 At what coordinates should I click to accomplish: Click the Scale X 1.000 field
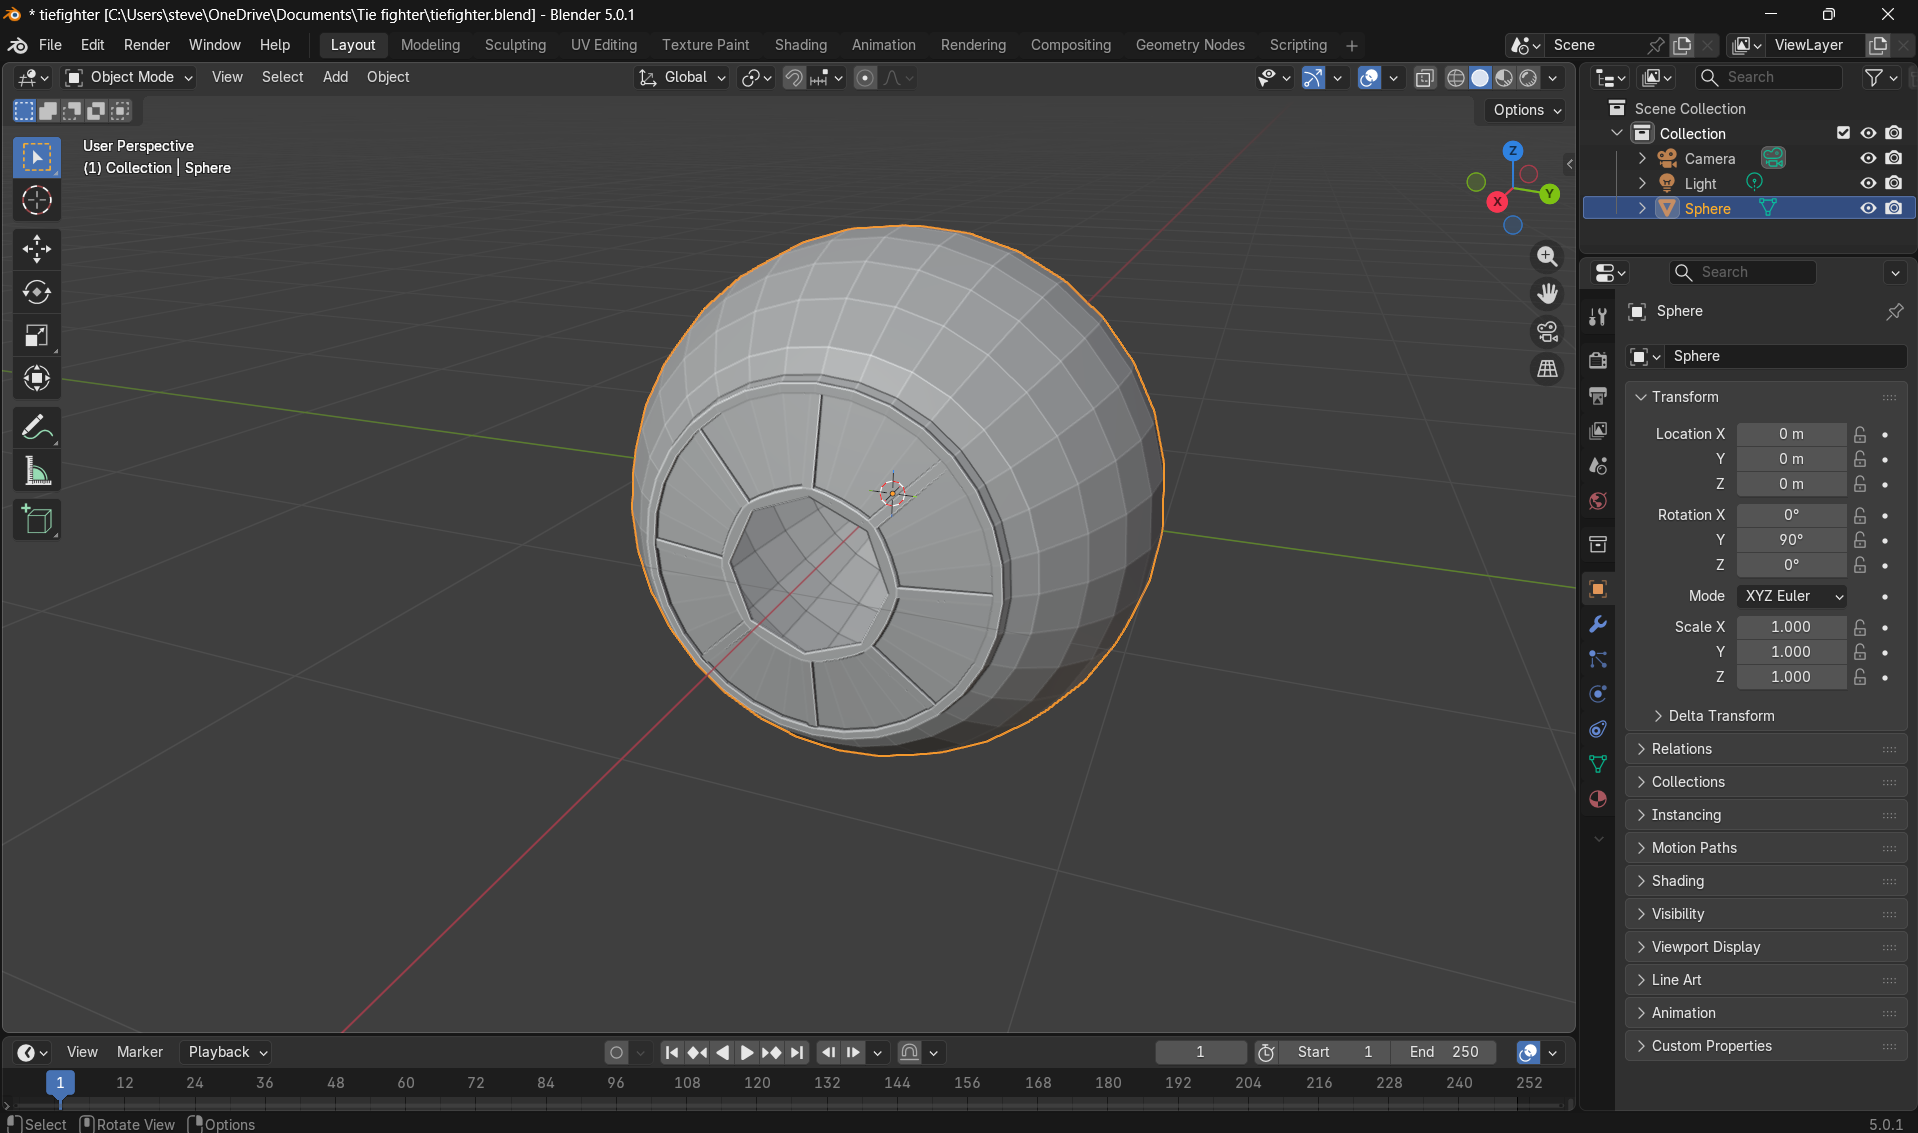point(1791,627)
